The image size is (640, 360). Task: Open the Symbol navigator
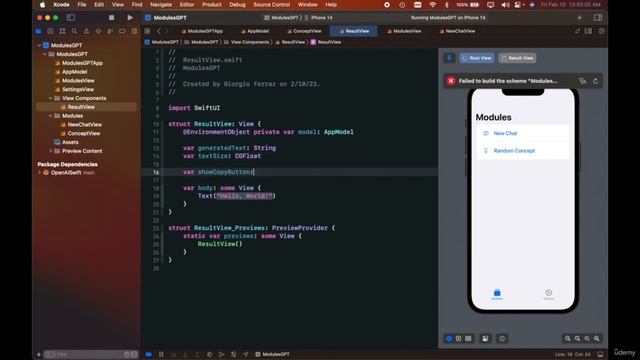tap(62, 31)
